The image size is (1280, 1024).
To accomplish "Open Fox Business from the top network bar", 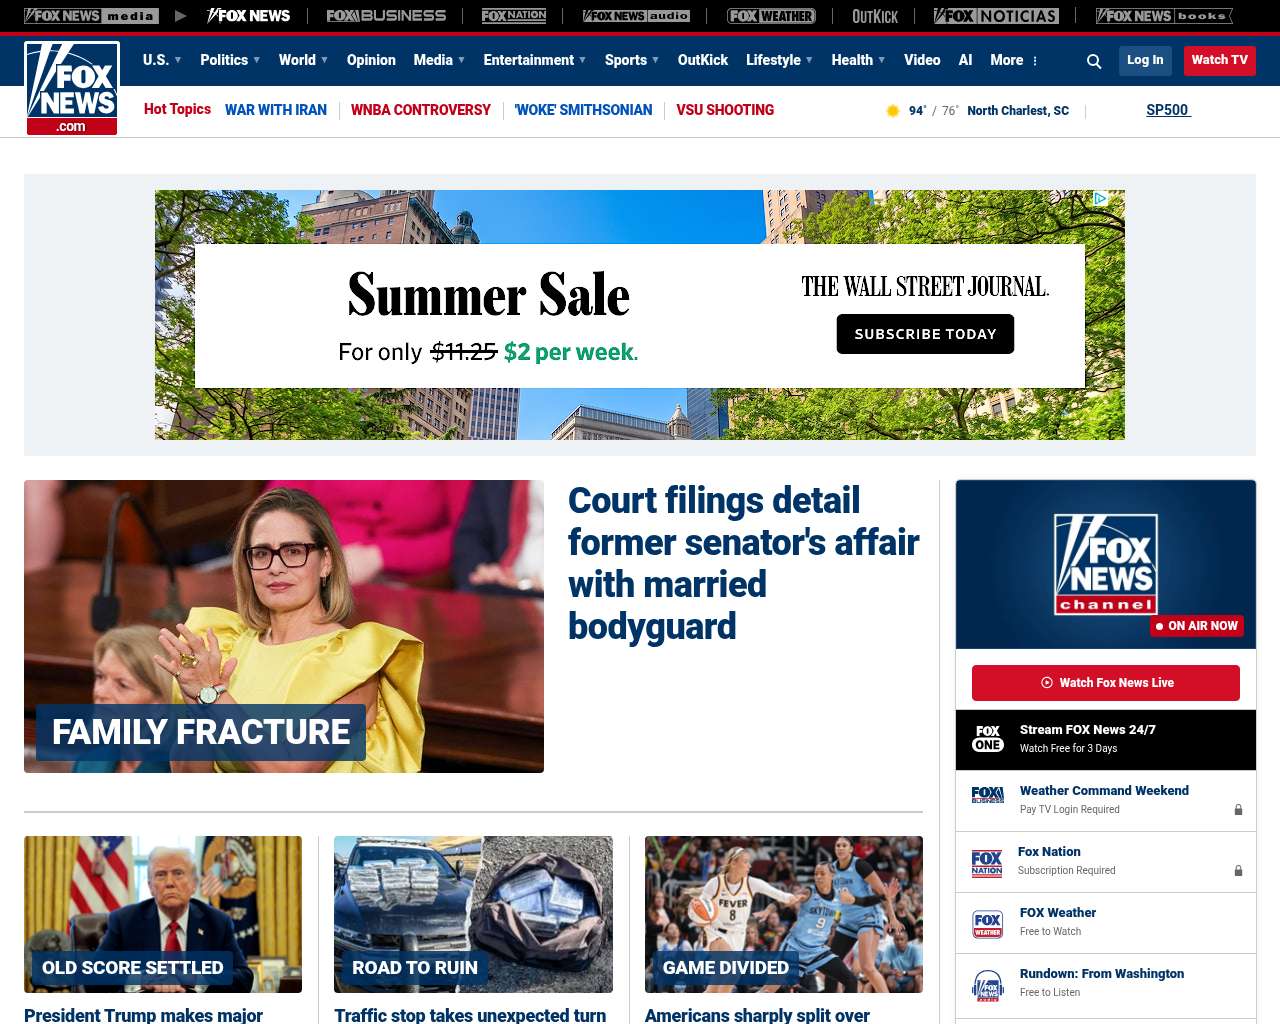I will click(x=386, y=16).
